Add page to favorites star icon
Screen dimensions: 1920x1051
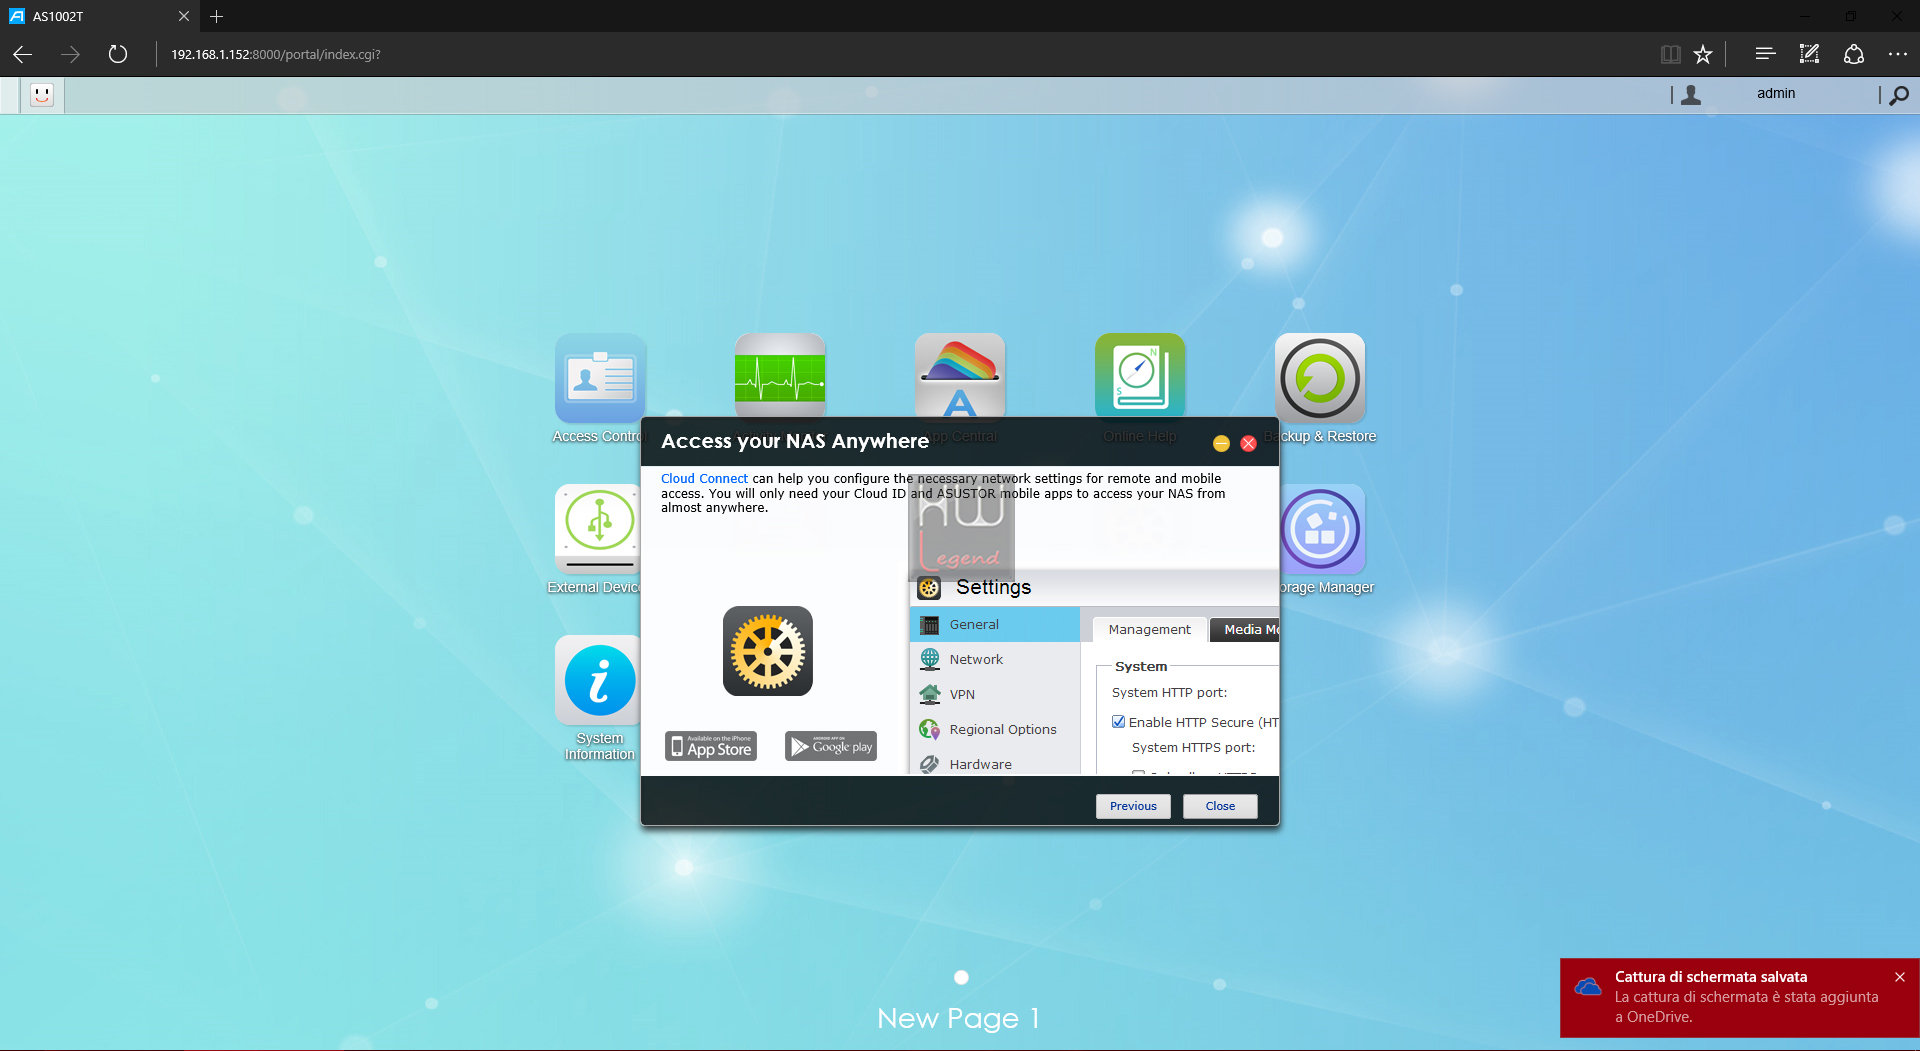tap(1703, 54)
